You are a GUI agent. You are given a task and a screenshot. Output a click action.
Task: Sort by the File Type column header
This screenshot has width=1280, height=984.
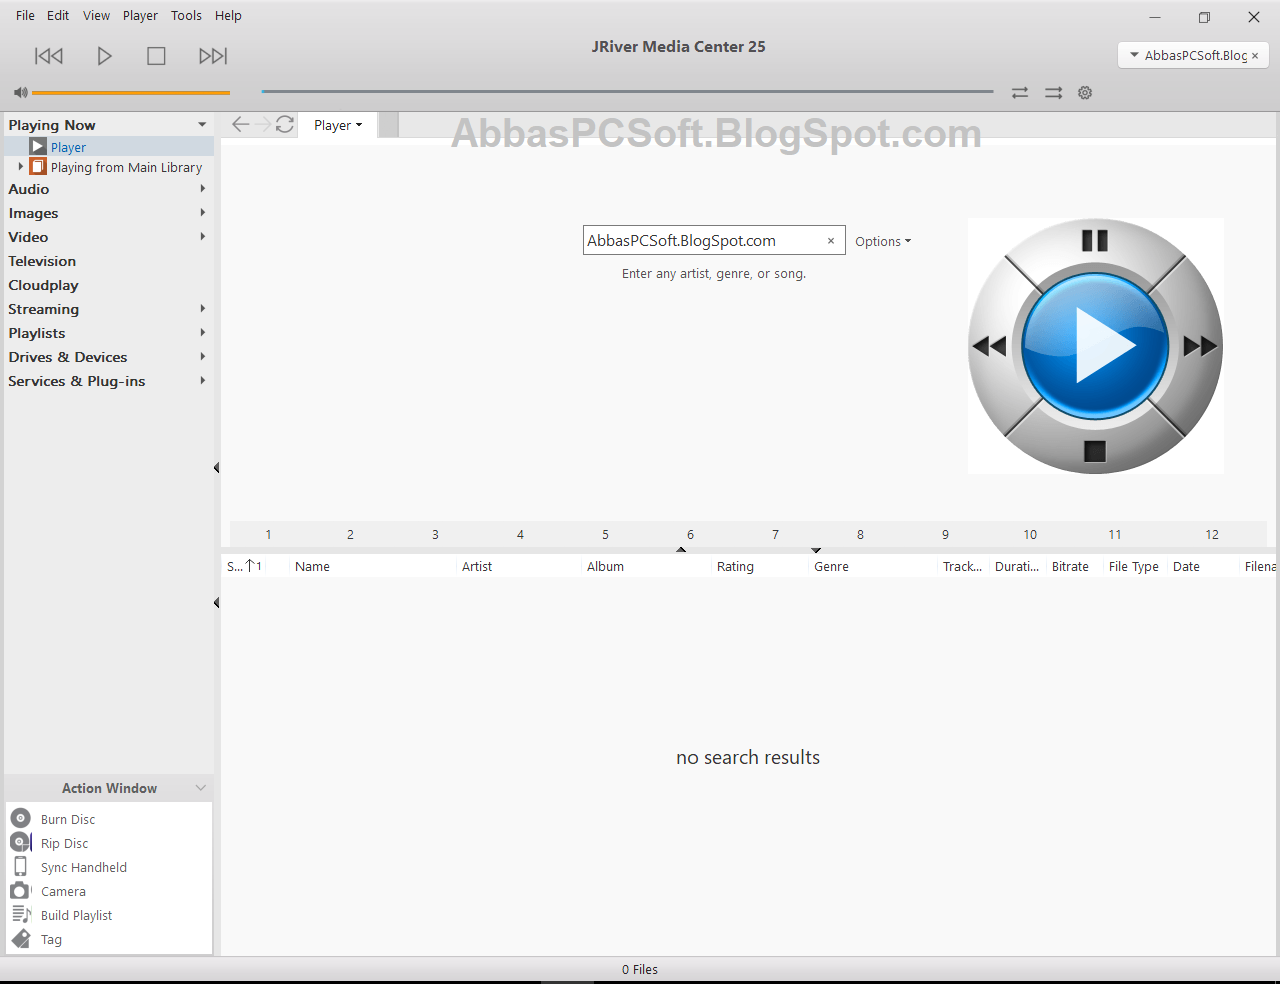[1135, 566]
